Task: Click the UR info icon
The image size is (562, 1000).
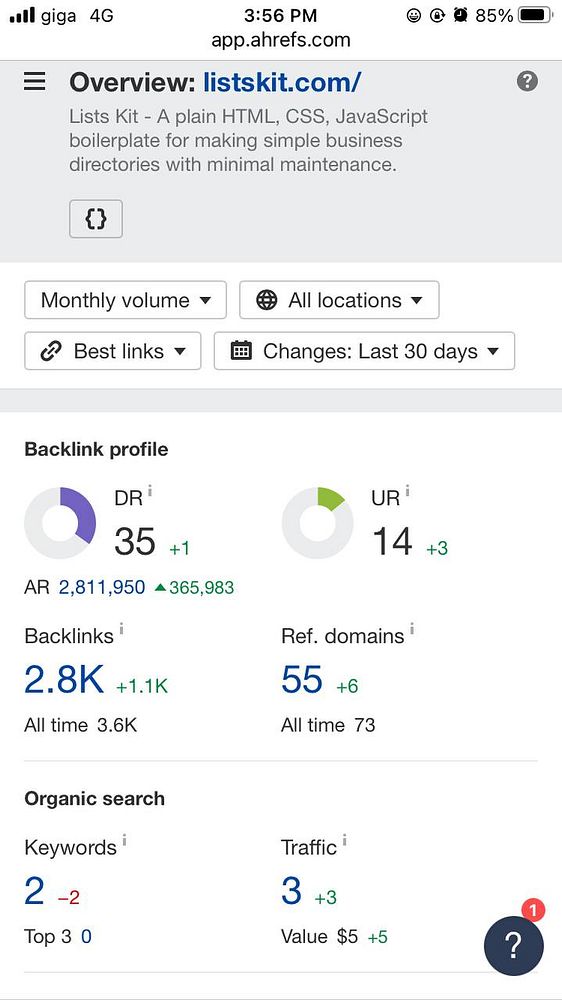Action: 407,491
